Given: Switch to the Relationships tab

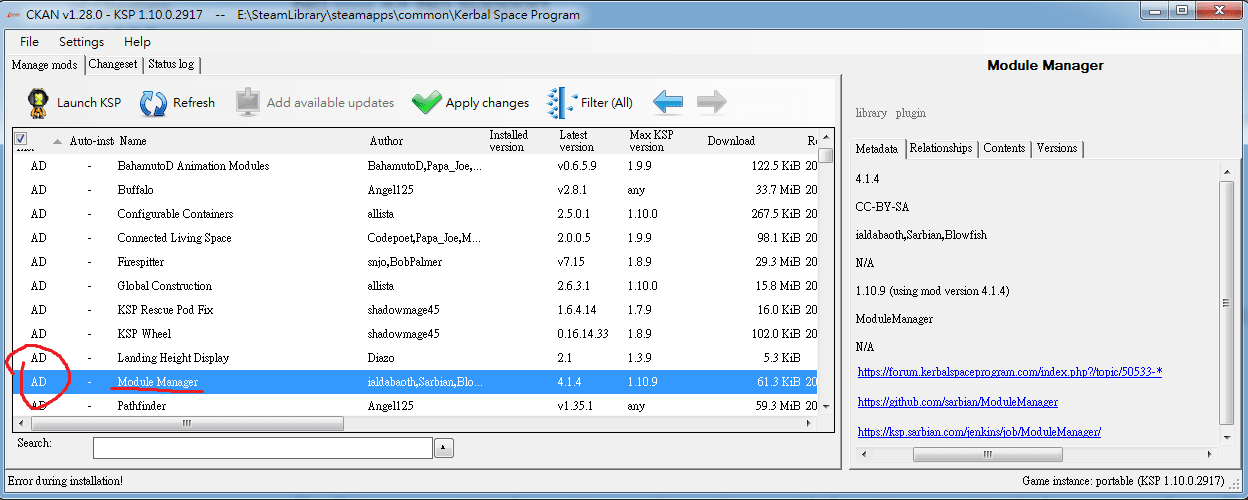Looking at the screenshot, I should point(940,148).
